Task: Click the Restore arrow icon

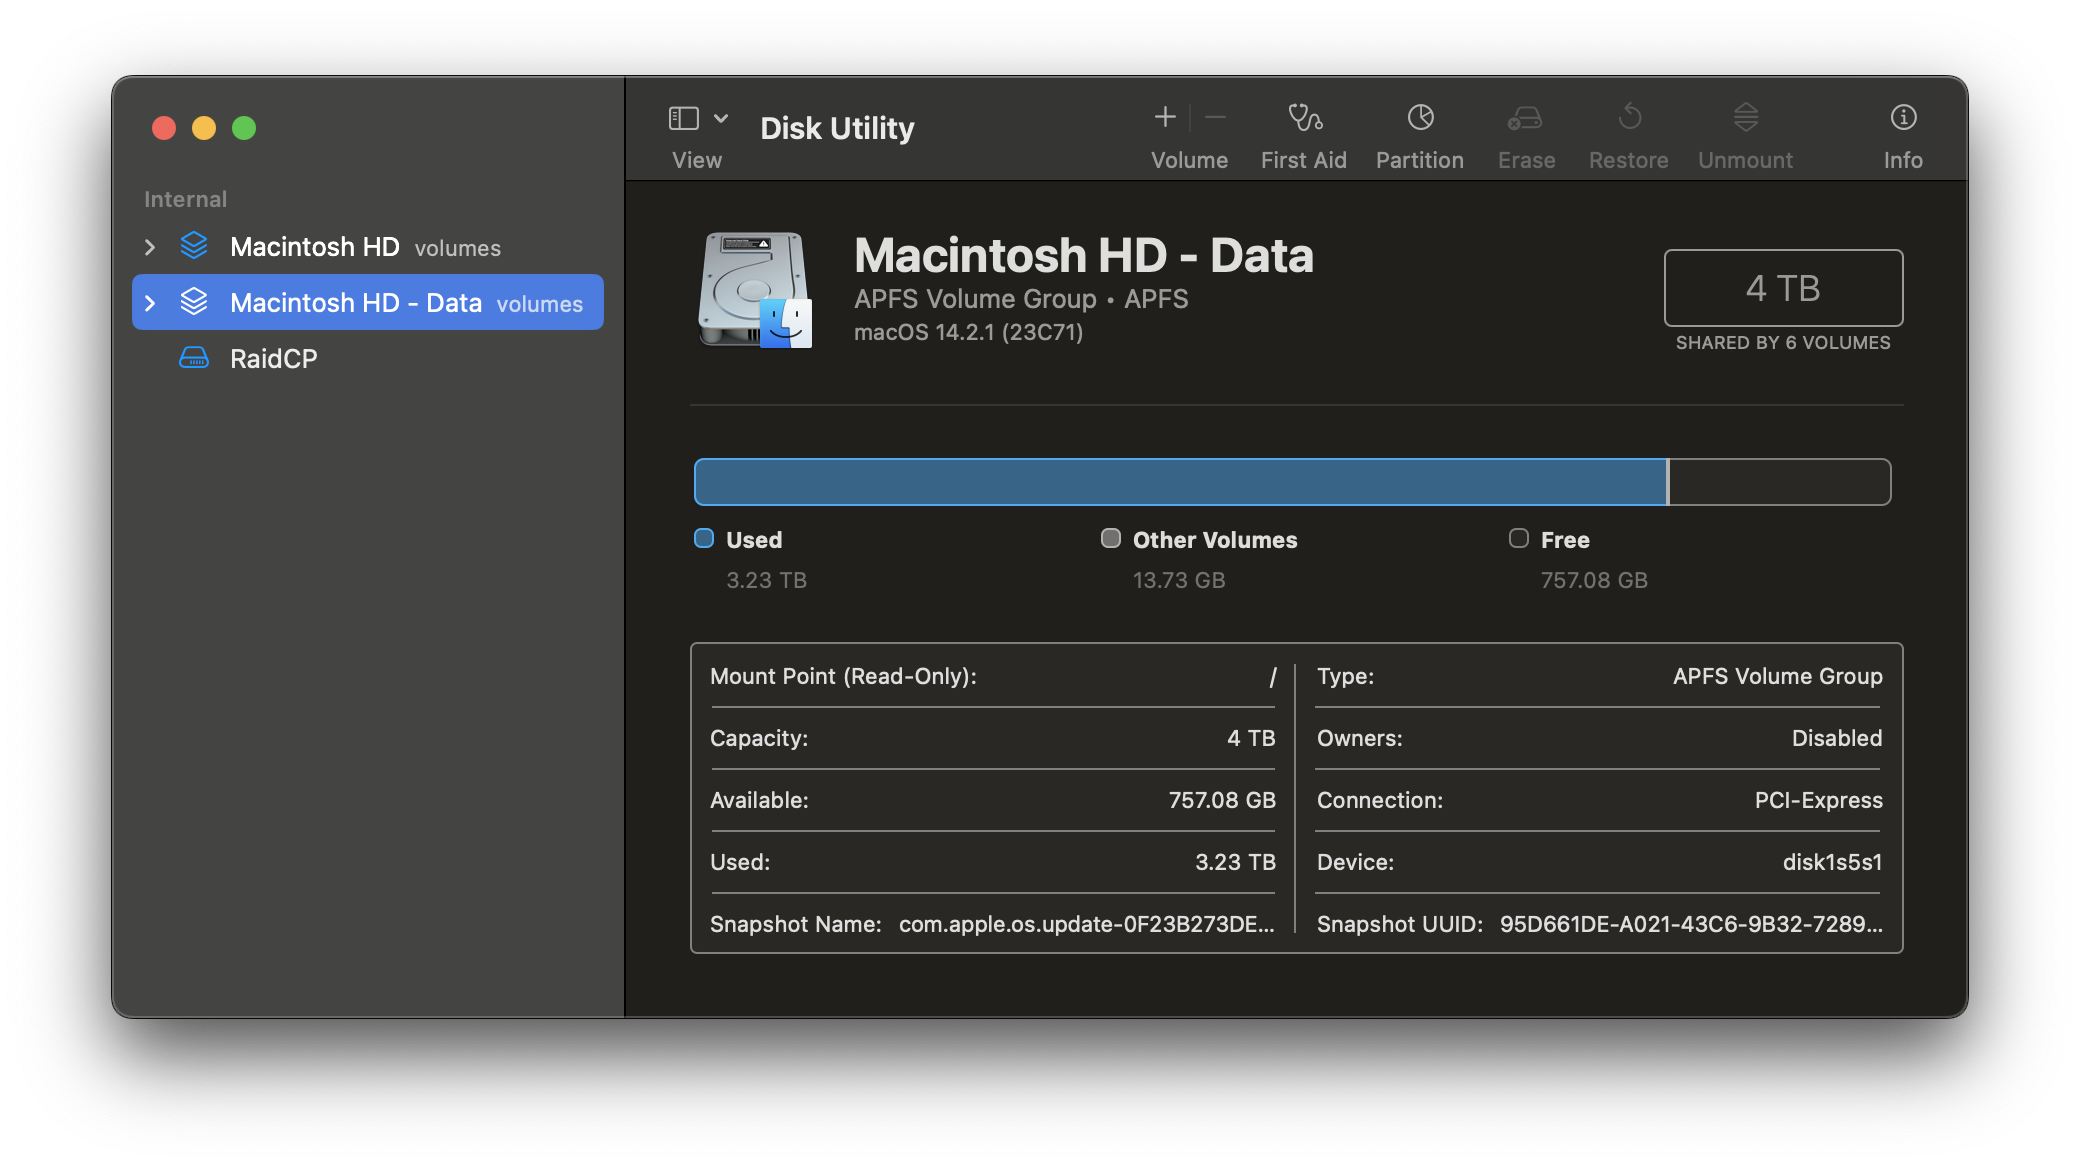Action: pyautogui.click(x=1629, y=118)
